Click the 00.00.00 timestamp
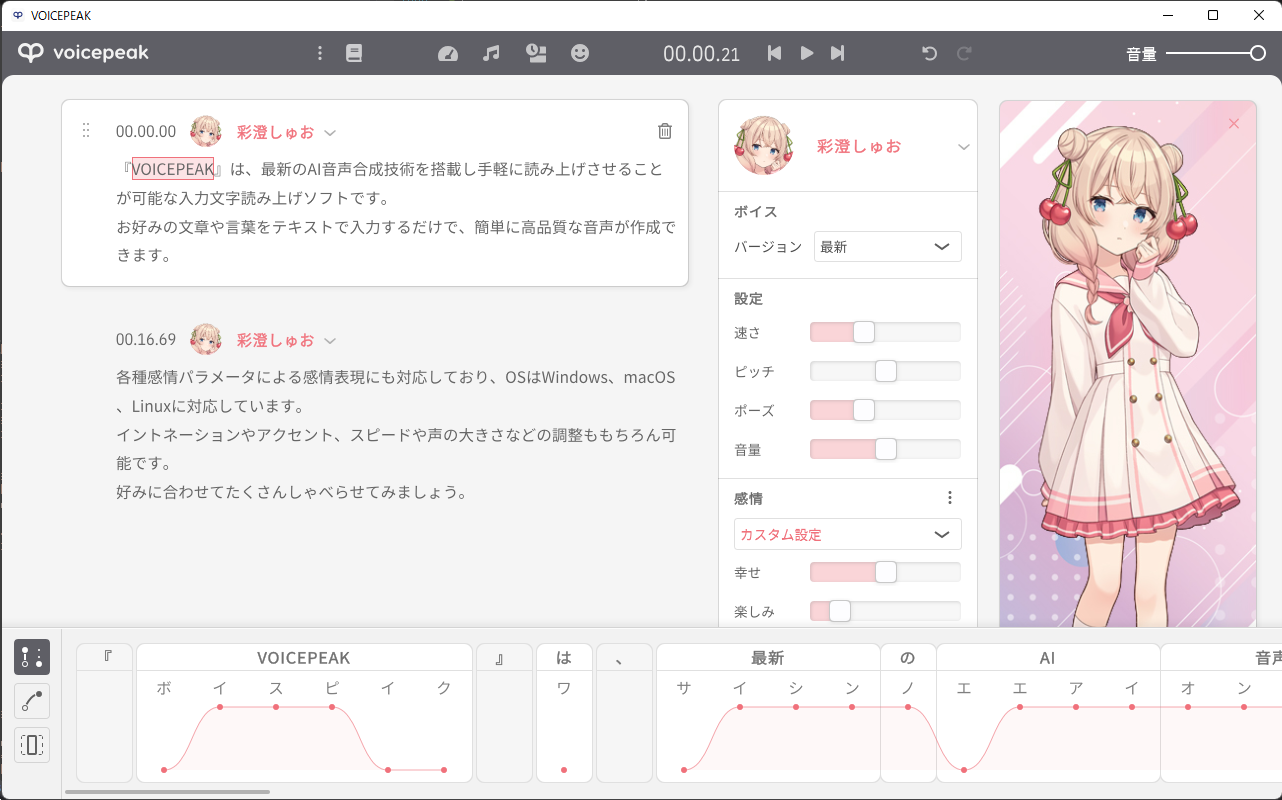The image size is (1282, 800). [x=146, y=132]
